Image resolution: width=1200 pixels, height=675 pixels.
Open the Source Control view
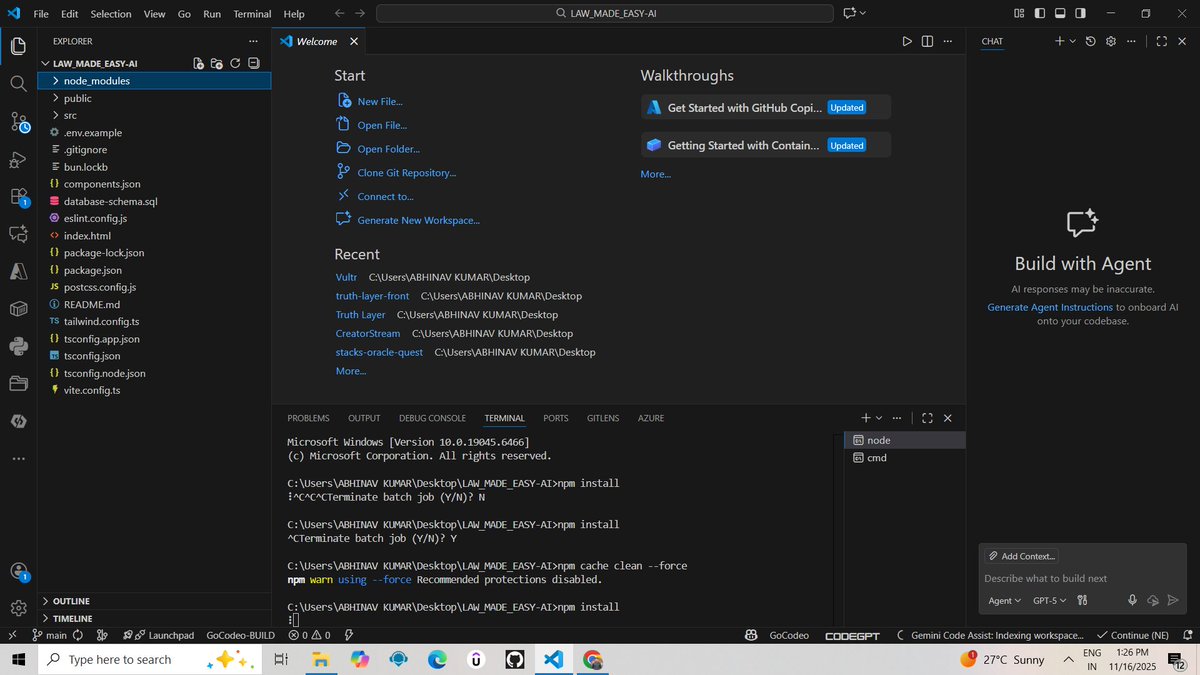(18, 122)
